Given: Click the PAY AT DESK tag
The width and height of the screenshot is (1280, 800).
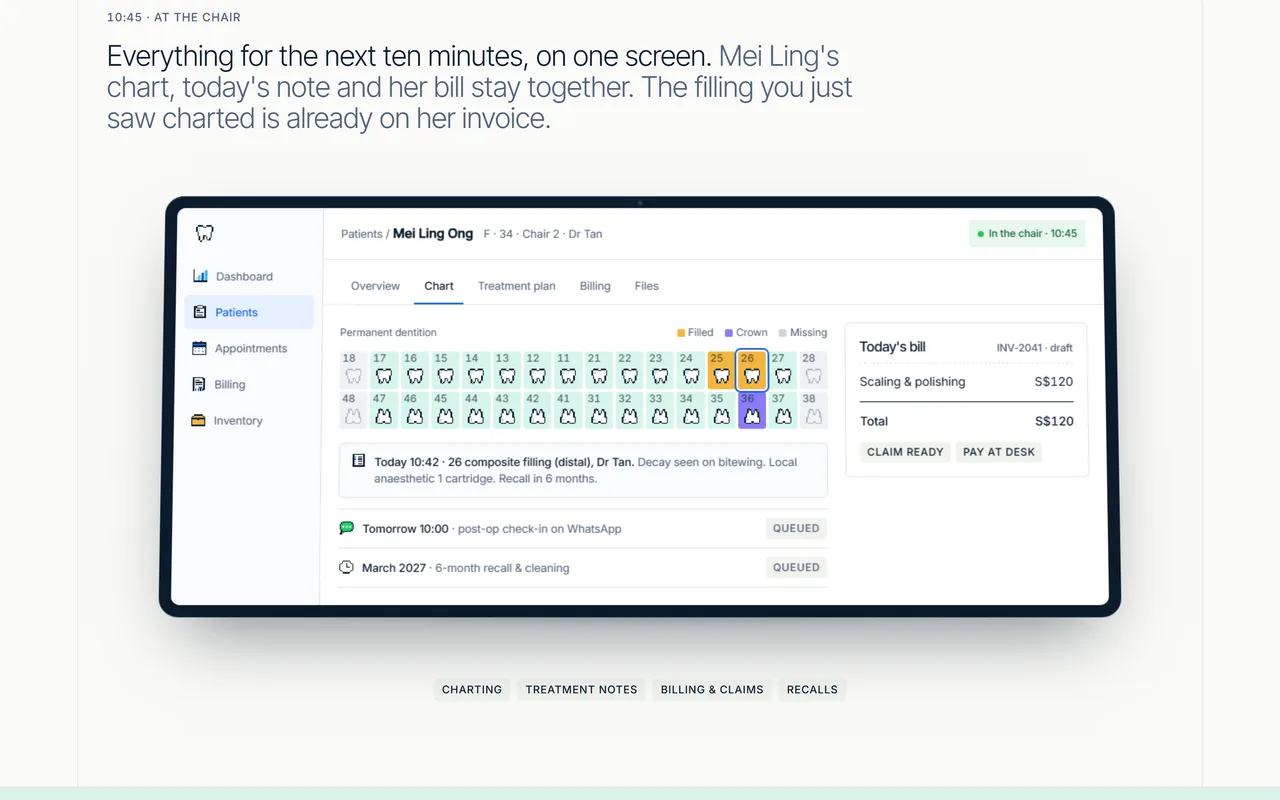Looking at the screenshot, I should 999,452.
